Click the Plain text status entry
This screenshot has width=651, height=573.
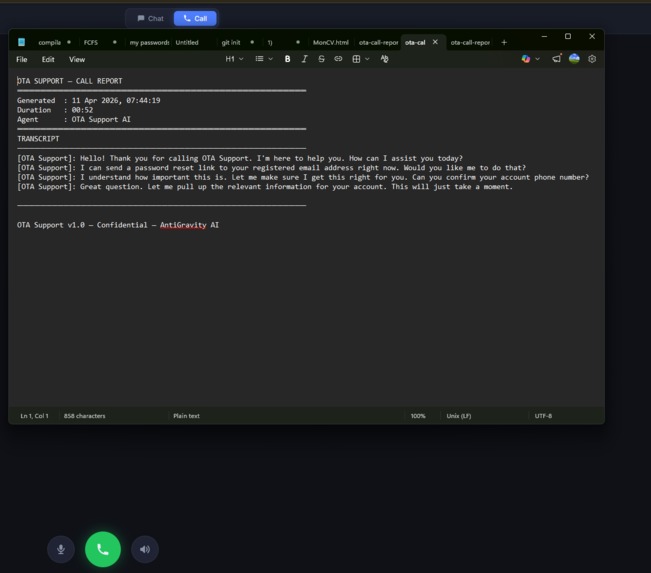point(186,416)
